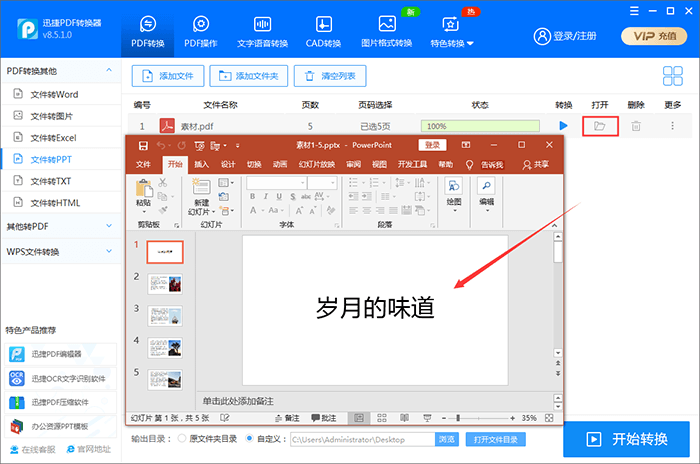Click the 登录/注册 link

(x=565, y=36)
